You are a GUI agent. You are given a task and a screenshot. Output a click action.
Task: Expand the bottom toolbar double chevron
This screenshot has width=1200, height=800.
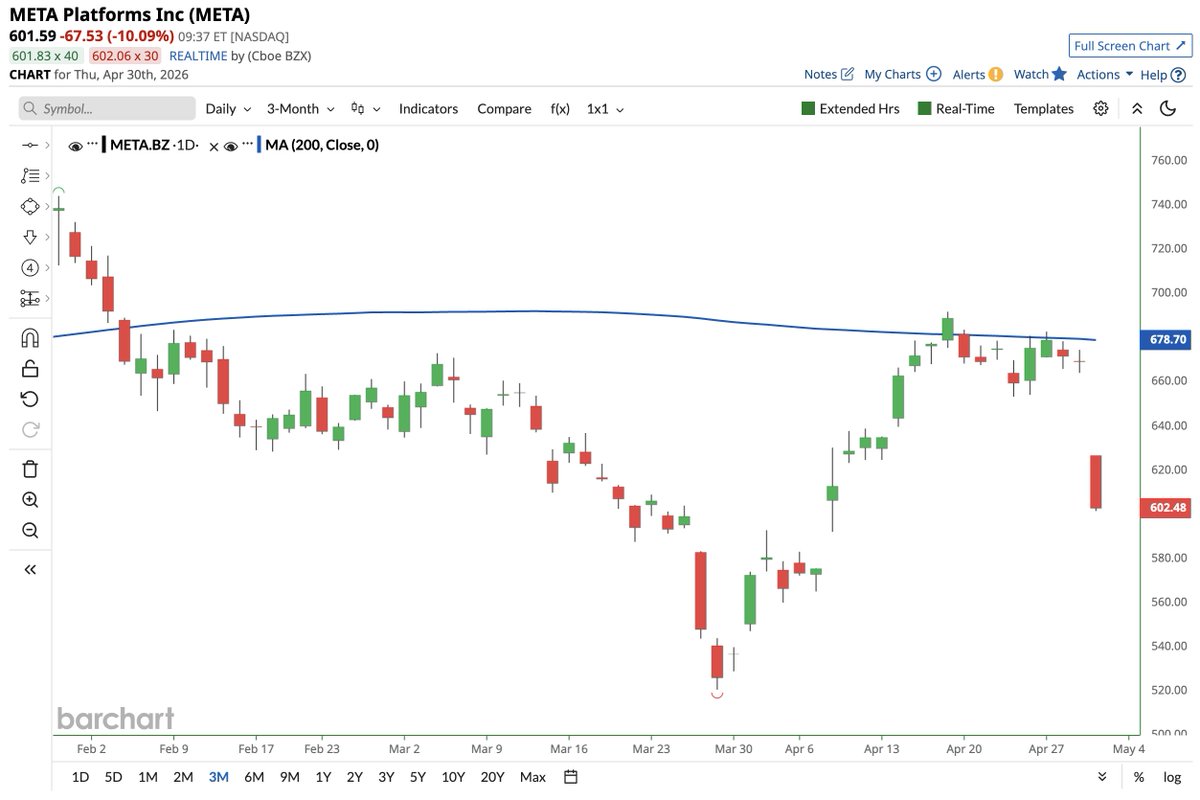tap(1102, 777)
